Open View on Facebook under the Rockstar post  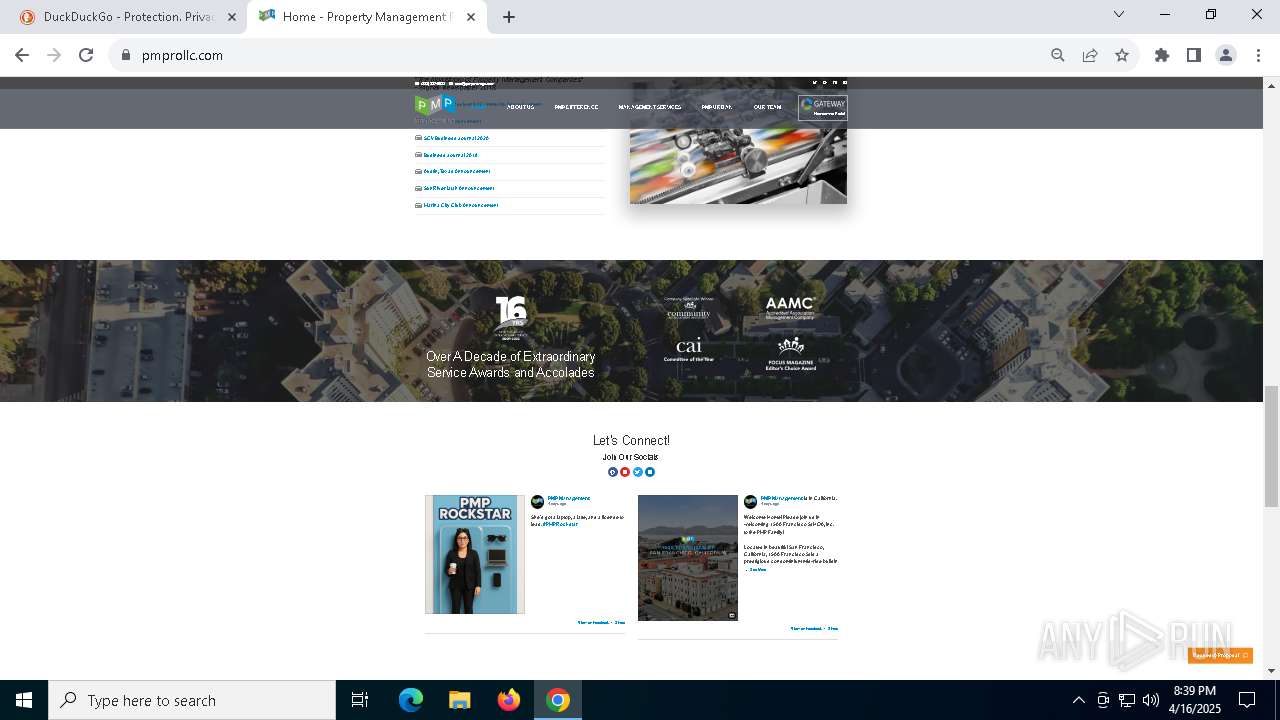click(593, 622)
